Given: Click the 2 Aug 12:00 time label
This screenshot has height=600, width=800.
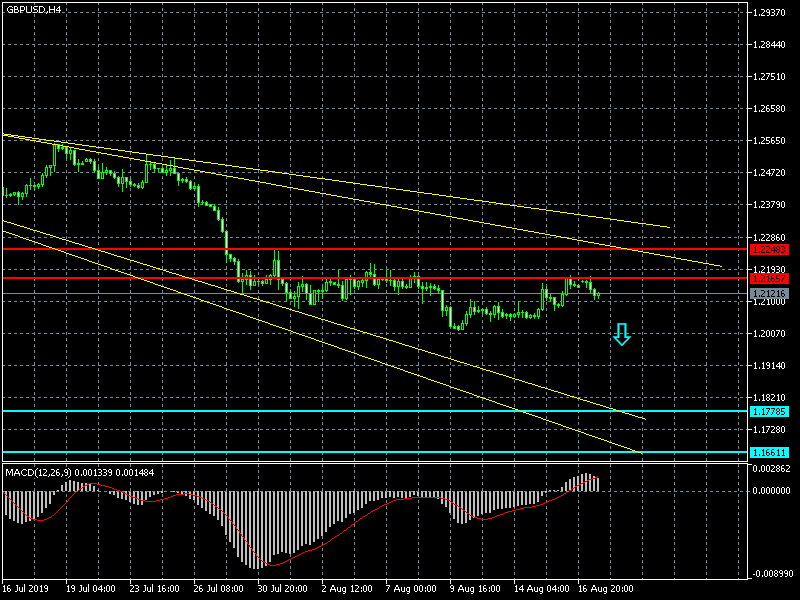Looking at the screenshot, I should [347, 588].
